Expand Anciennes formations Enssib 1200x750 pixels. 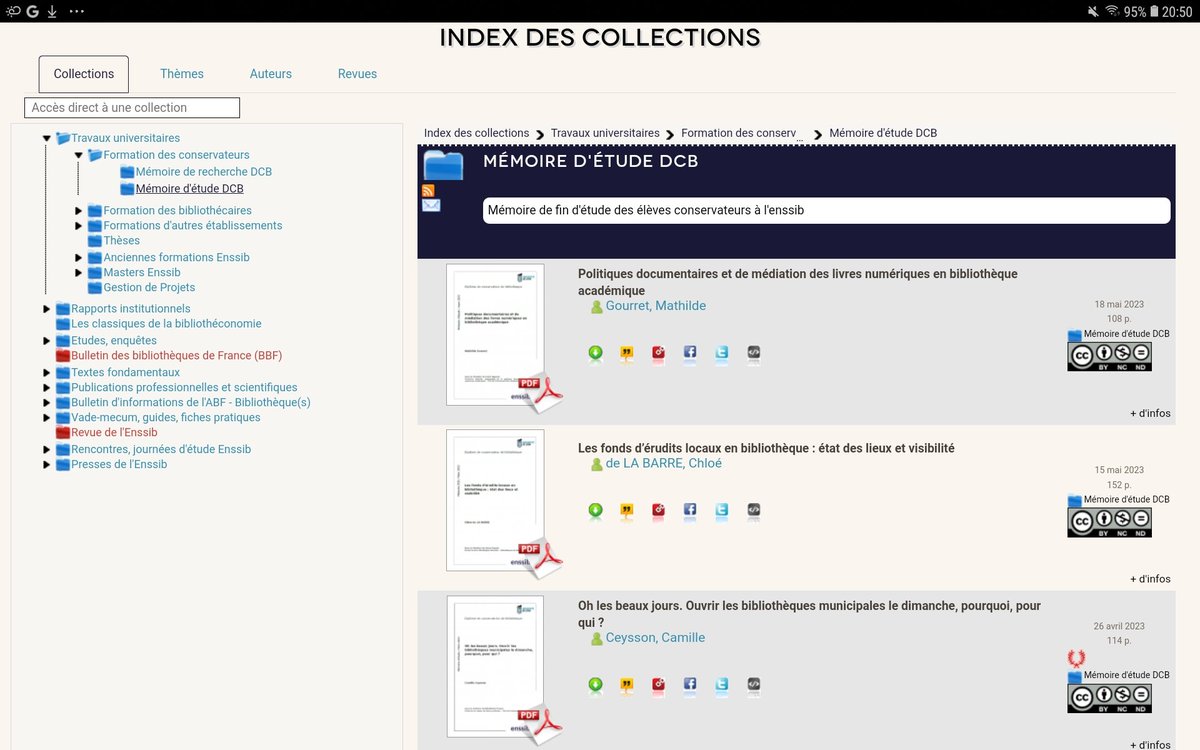[x=79, y=258]
